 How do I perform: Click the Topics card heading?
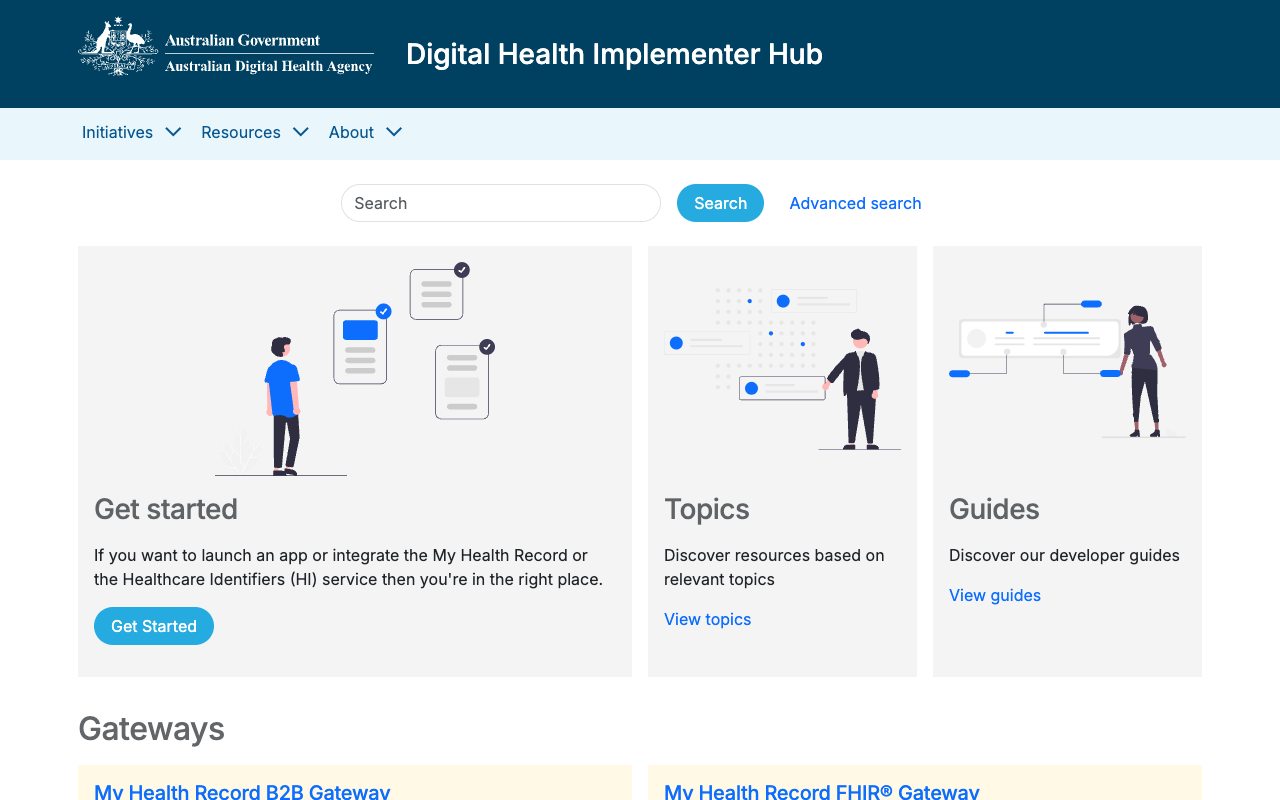click(x=707, y=509)
